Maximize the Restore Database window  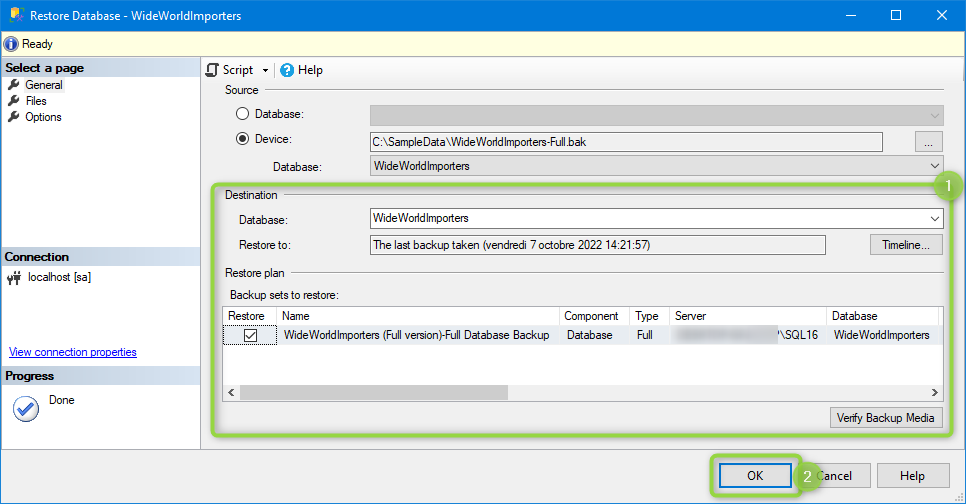click(x=896, y=15)
